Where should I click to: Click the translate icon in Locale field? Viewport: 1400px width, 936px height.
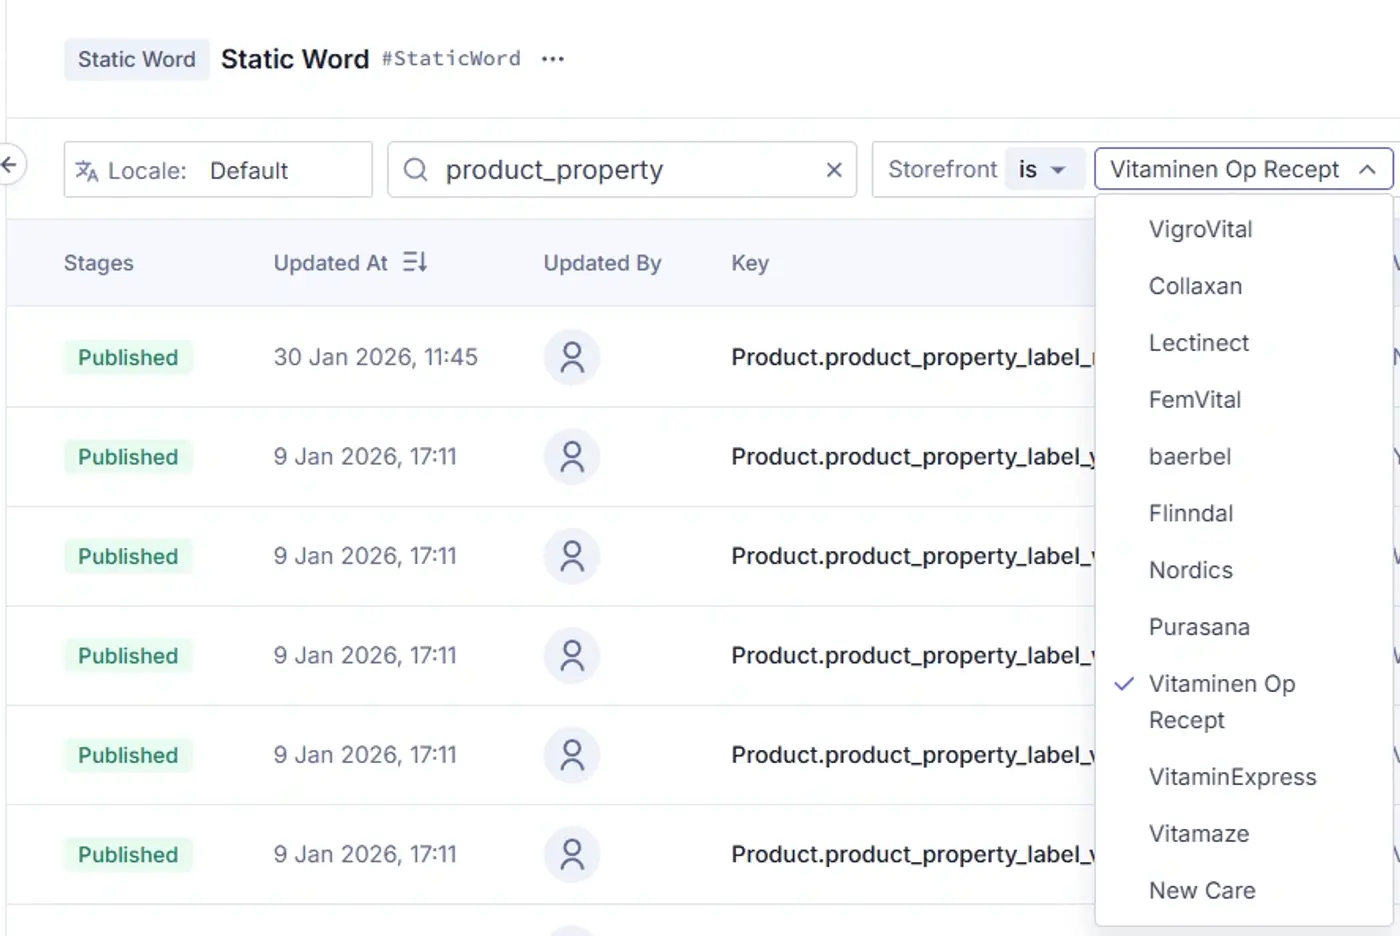tap(87, 171)
